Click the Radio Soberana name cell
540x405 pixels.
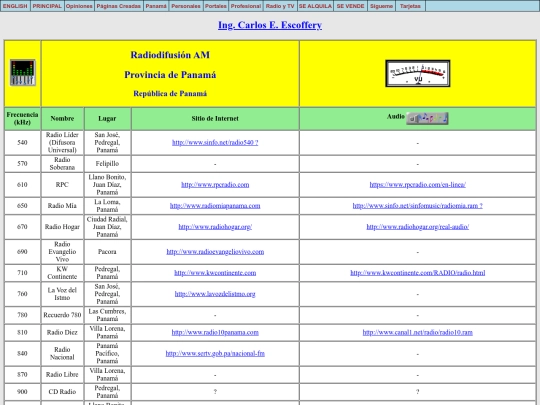62,164
